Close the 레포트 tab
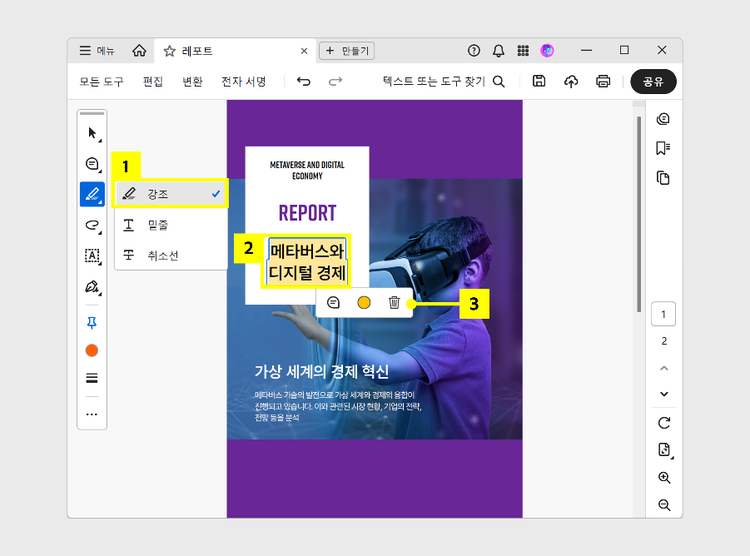Image resolution: width=750 pixels, height=556 pixels. point(304,51)
